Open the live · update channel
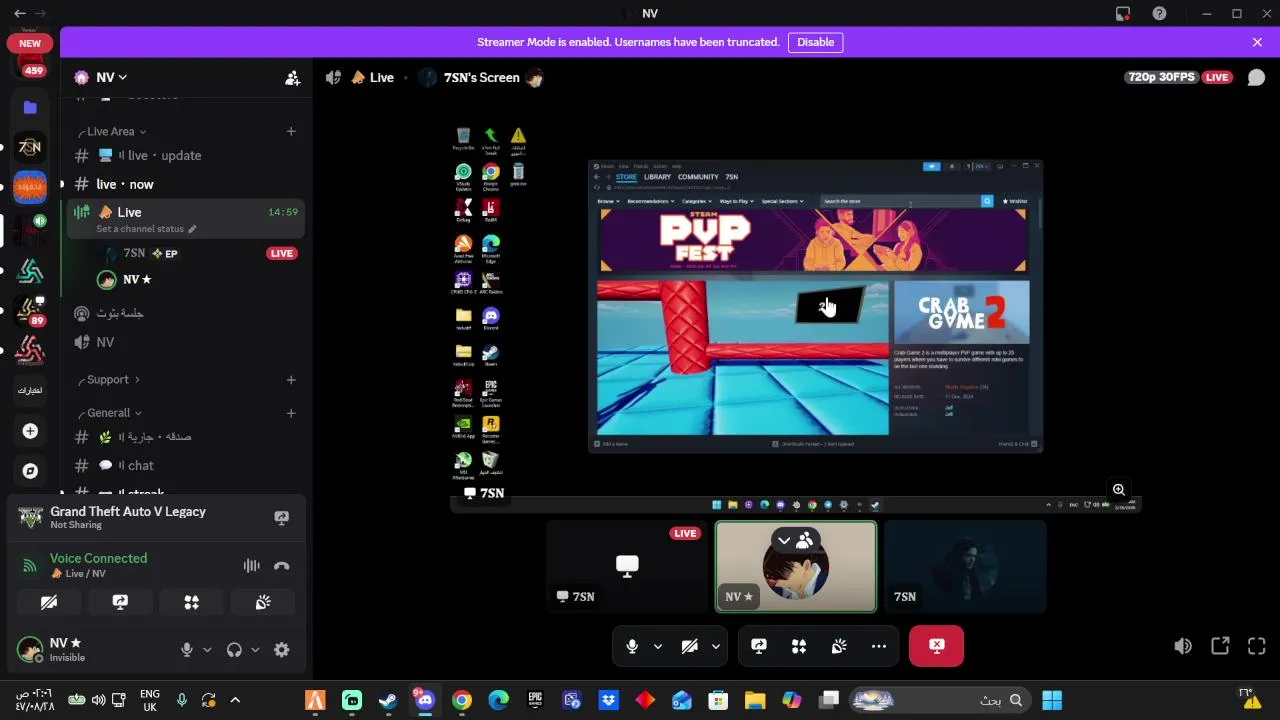Viewport: 1280px width, 720px height. click(x=186, y=156)
